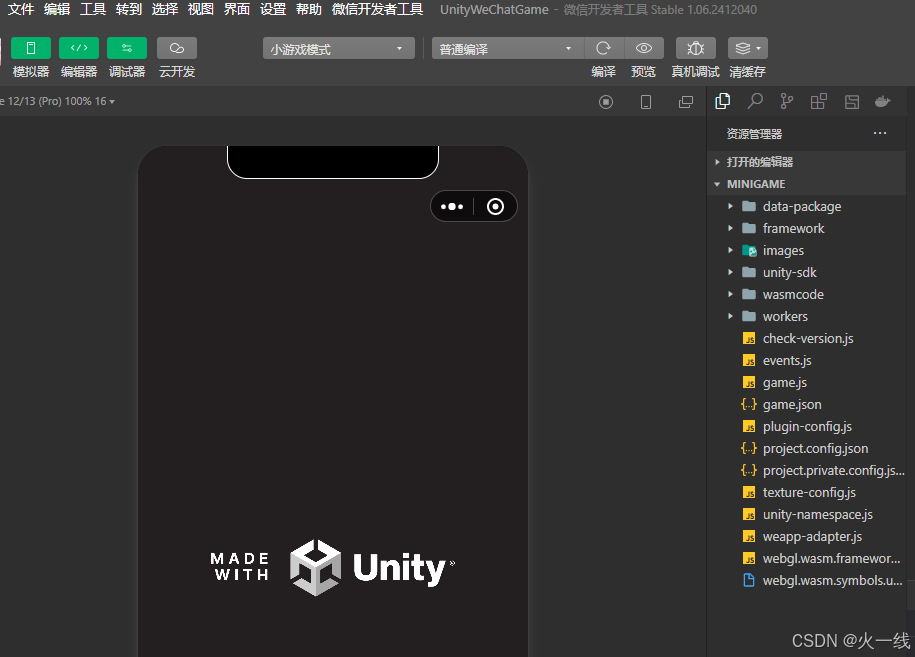
Task: Toggle the phone device view icon
Action: (x=645, y=101)
